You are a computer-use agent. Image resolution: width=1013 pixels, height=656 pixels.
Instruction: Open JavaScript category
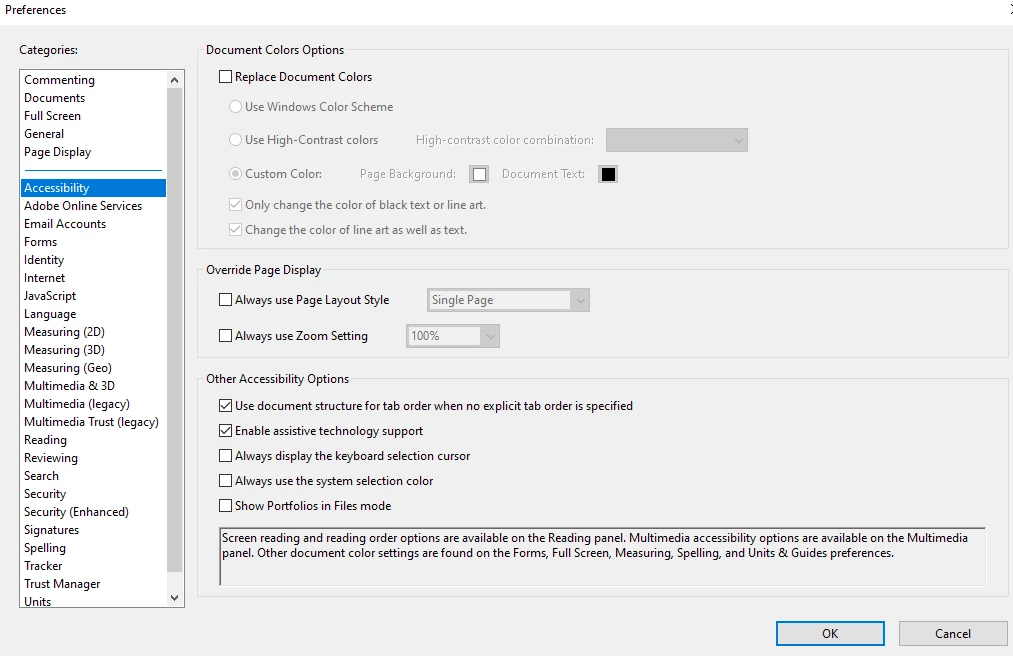pos(93,296)
